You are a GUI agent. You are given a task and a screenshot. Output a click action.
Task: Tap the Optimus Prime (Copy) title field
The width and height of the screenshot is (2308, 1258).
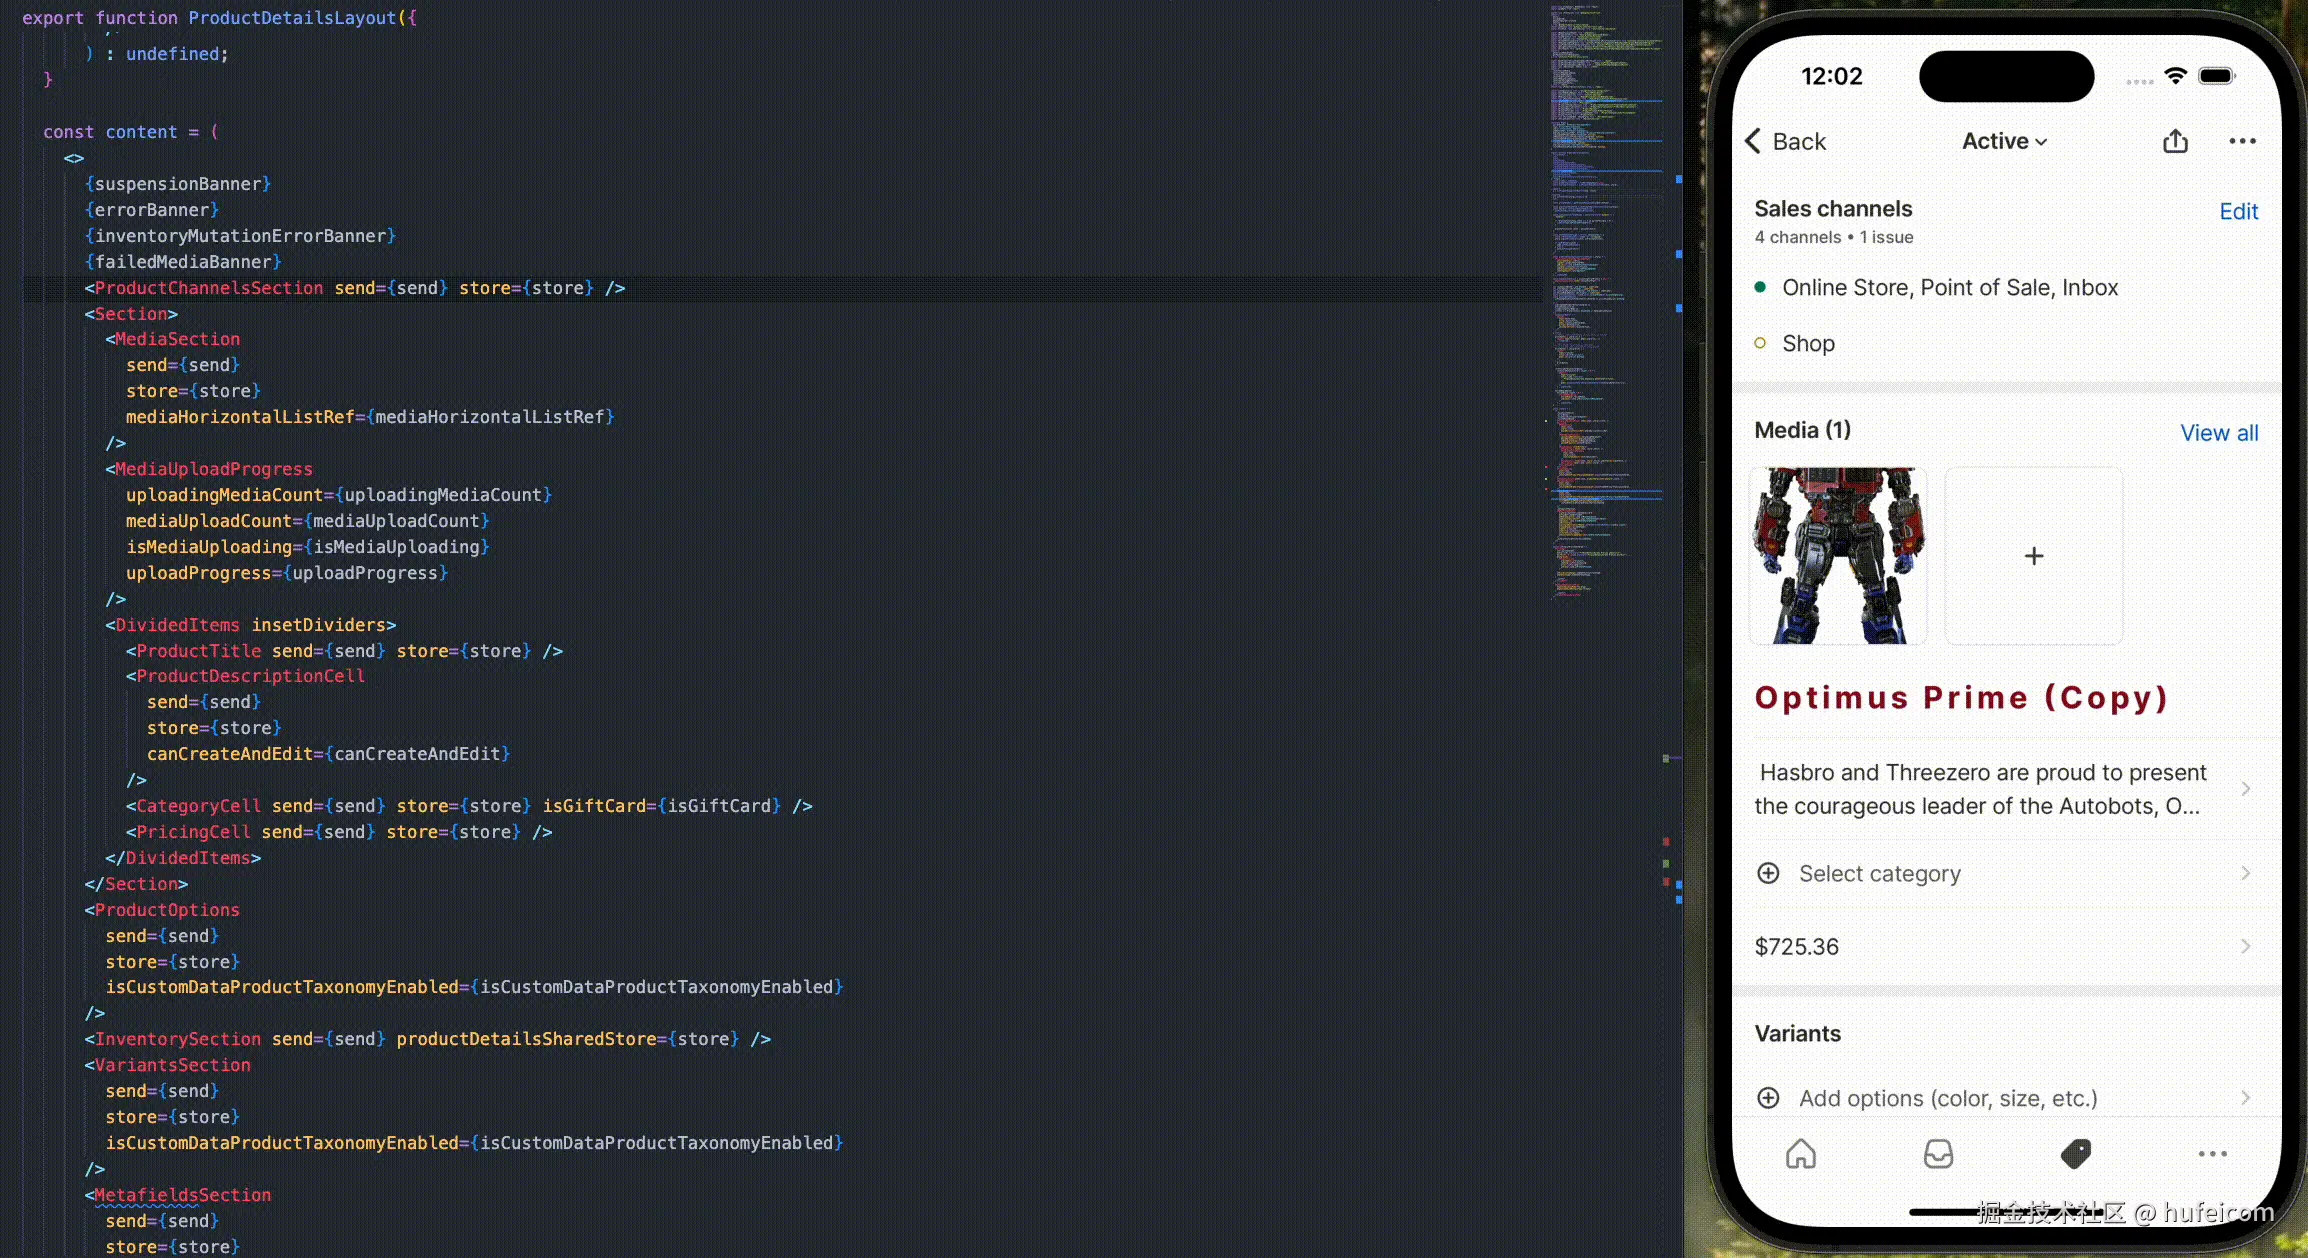tap(1960, 697)
